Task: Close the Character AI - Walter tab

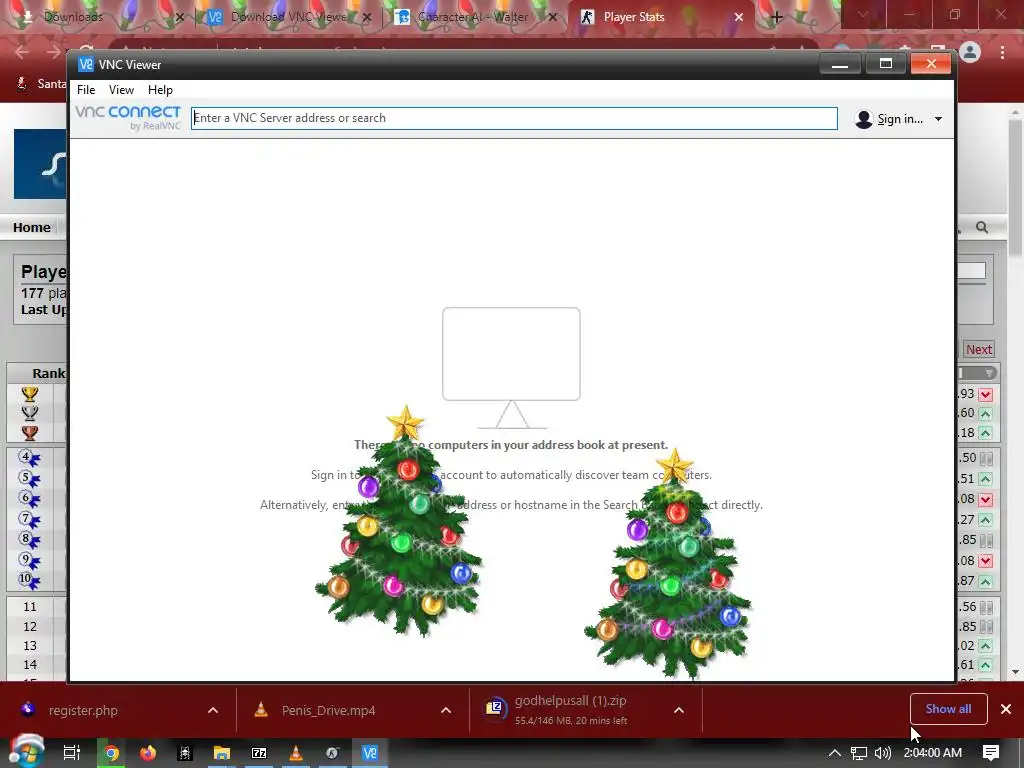Action: tap(552, 17)
